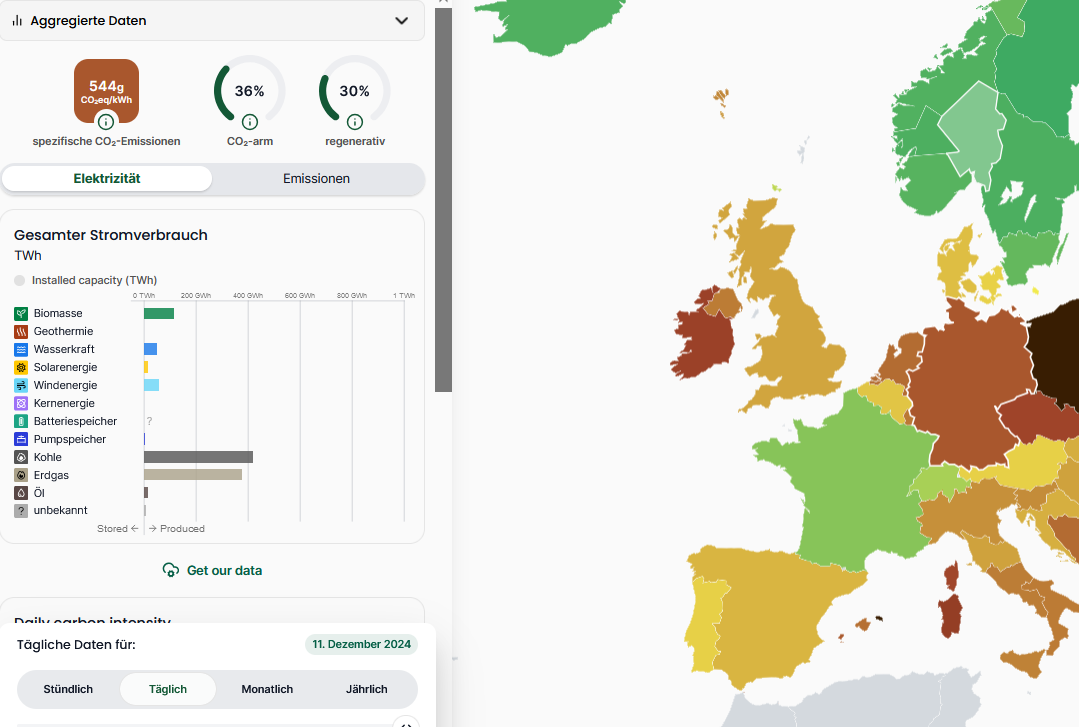Screen dimensions: 1079x727
Task: Select Täglich time resolution
Action: pyautogui.click(x=168, y=689)
